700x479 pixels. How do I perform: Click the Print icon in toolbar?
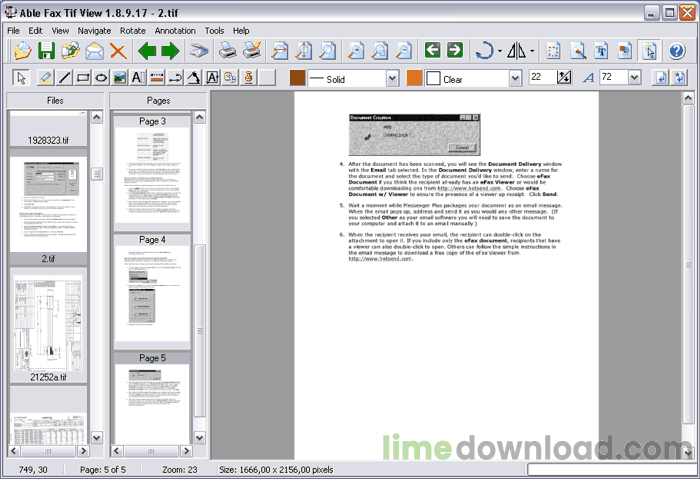228,50
